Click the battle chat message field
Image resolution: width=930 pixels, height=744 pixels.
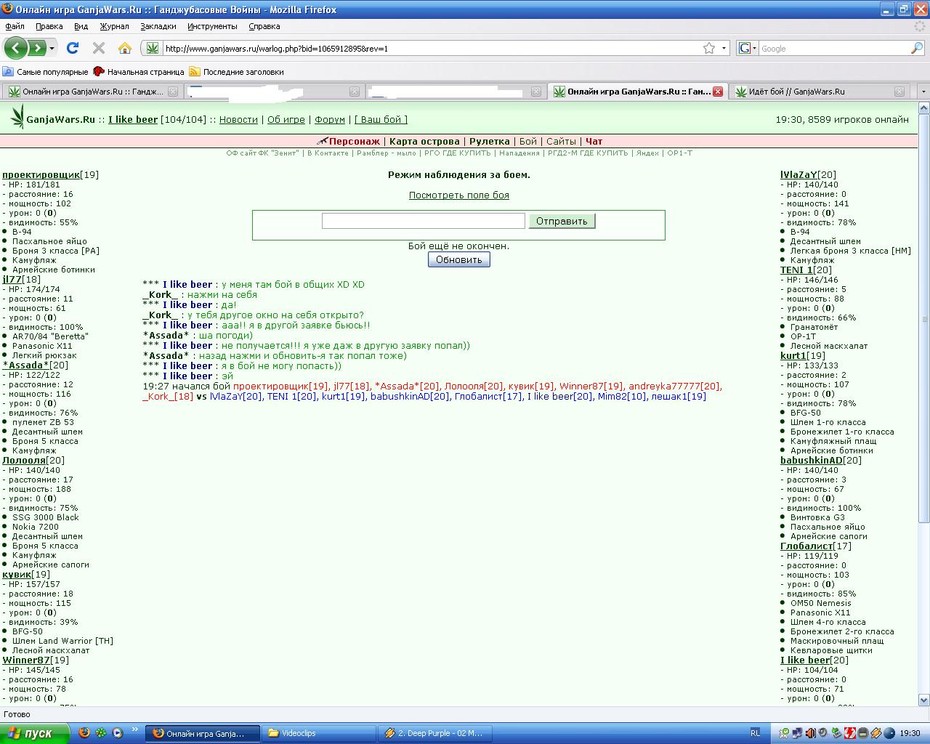point(423,221)
